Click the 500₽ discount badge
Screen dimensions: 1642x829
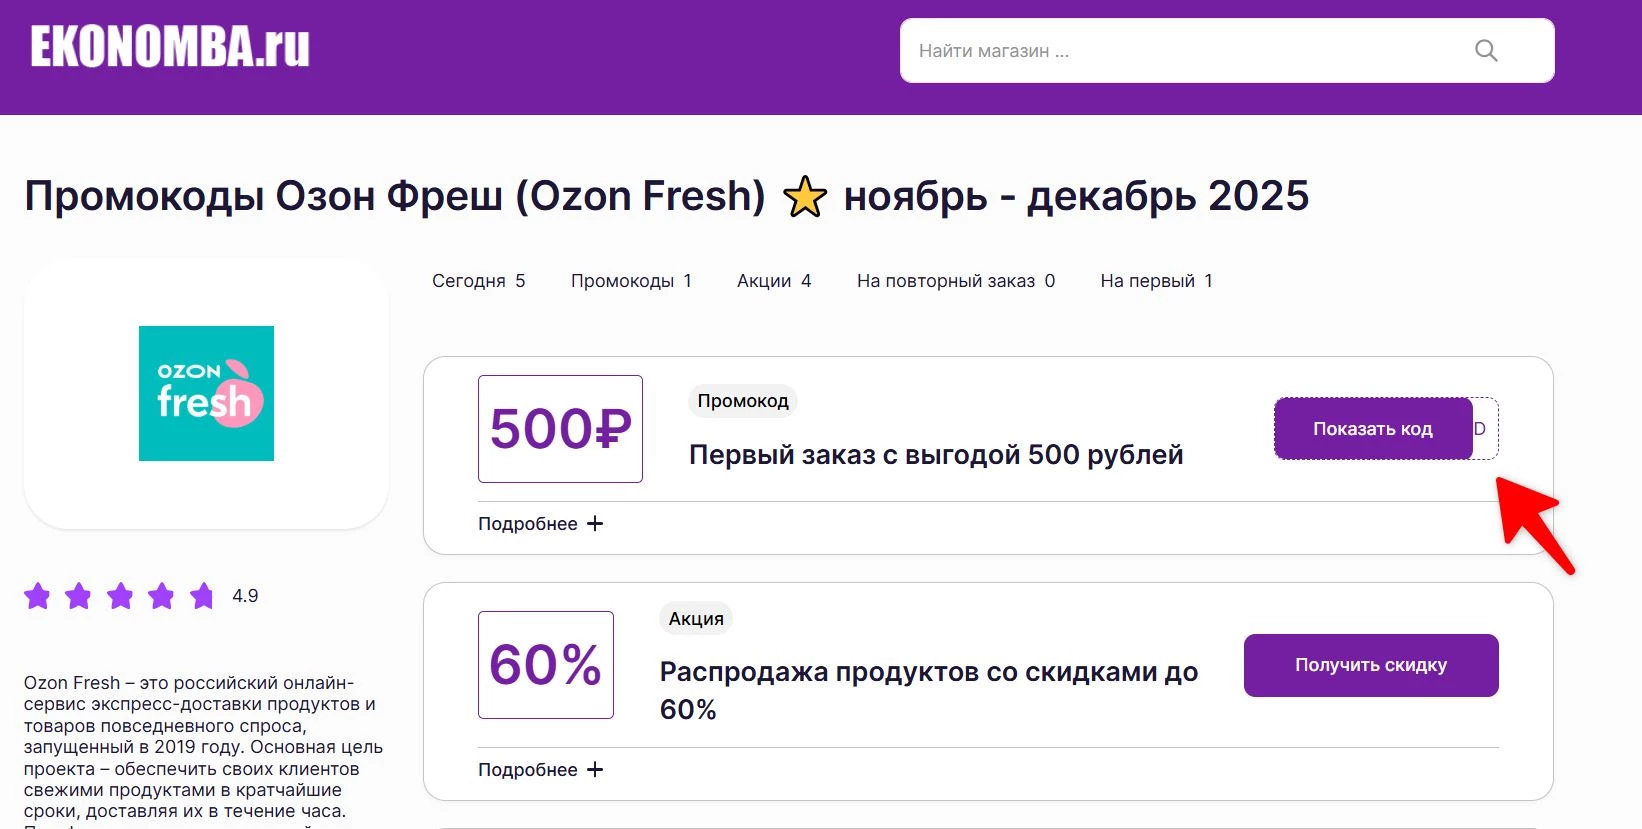coord(560,429)
